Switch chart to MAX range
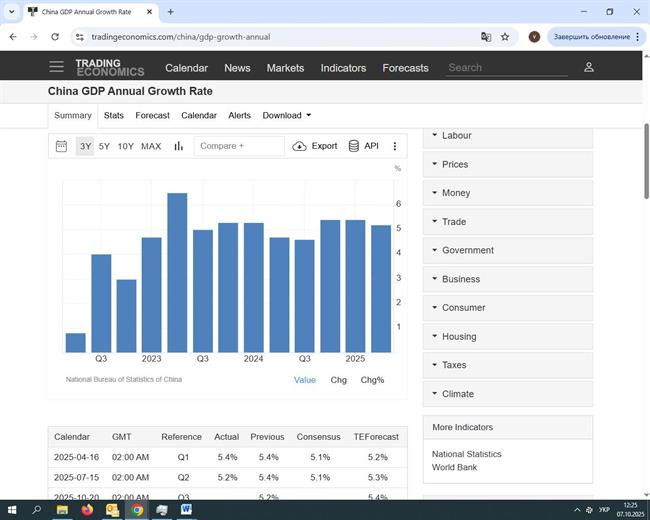This screenshot has height=520, width=650. (151, 146)
